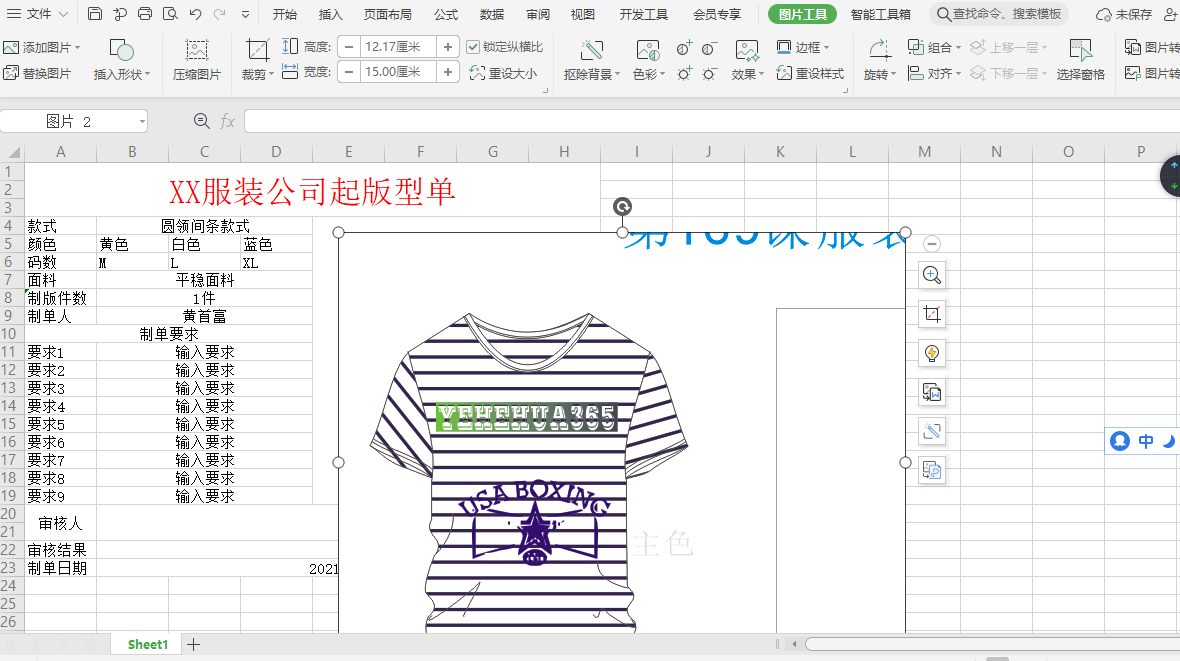Click 重设大小 button
The image size is (1180, 661).
[x=503, y=73]
